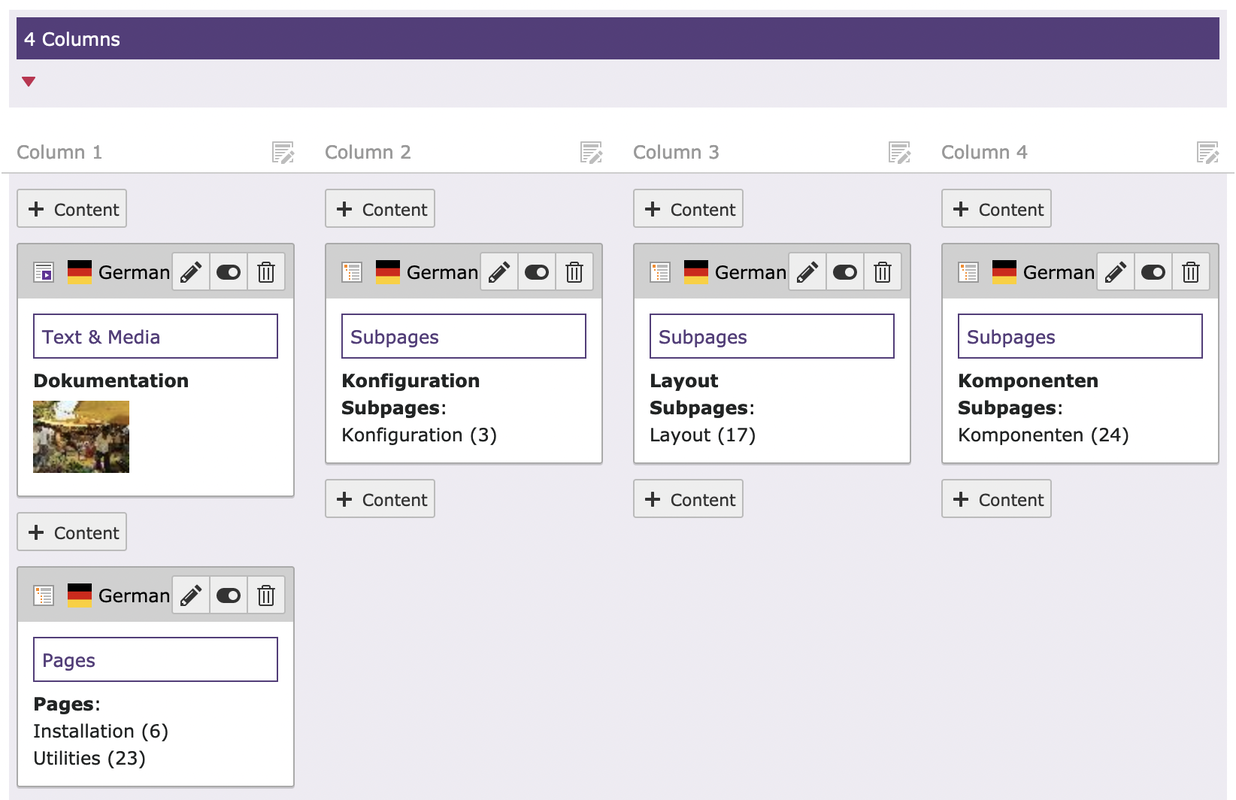Screen dimensions: 1236x800
Task: Click the Dokumentation market image thumbnail
Action: [81, 436]
